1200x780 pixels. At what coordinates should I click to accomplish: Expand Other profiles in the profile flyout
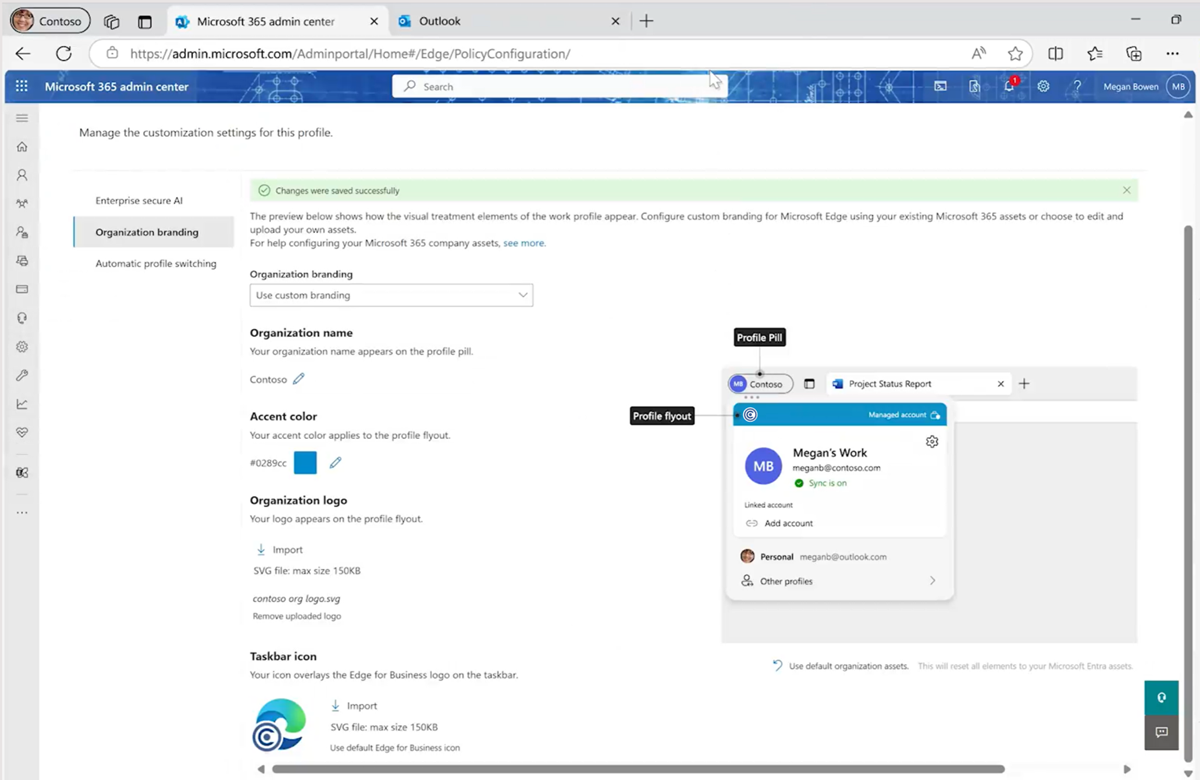[838, 580]
